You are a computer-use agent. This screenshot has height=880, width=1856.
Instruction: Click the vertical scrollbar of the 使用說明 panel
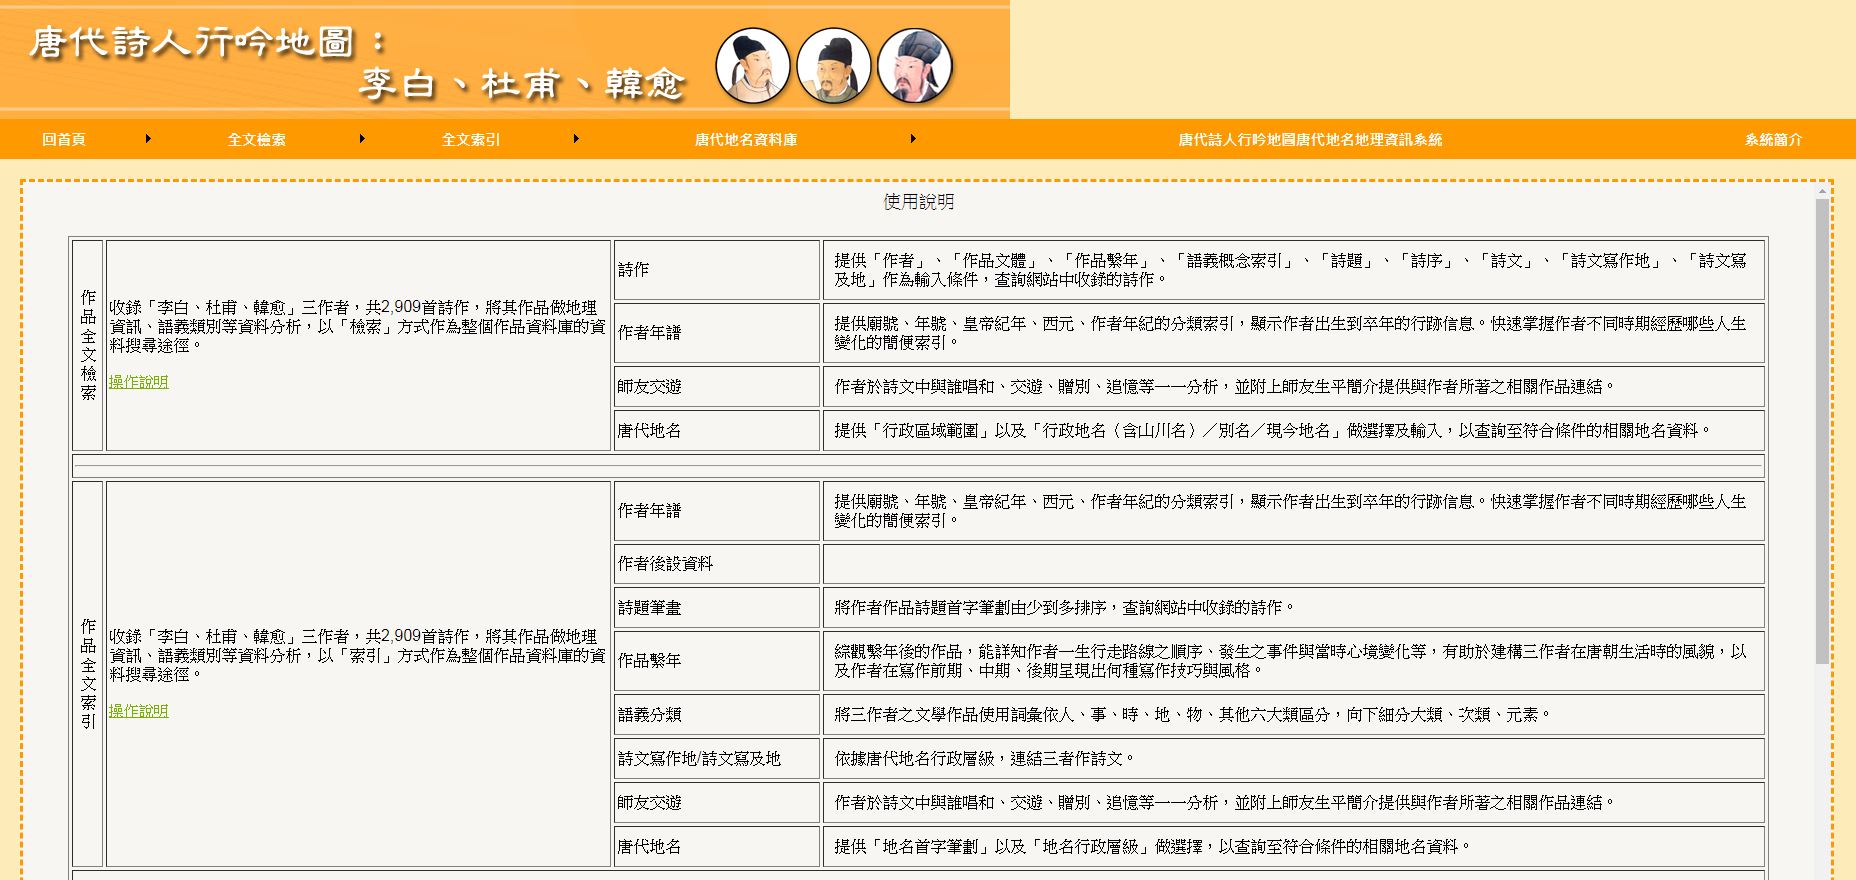click(1822, 430)
